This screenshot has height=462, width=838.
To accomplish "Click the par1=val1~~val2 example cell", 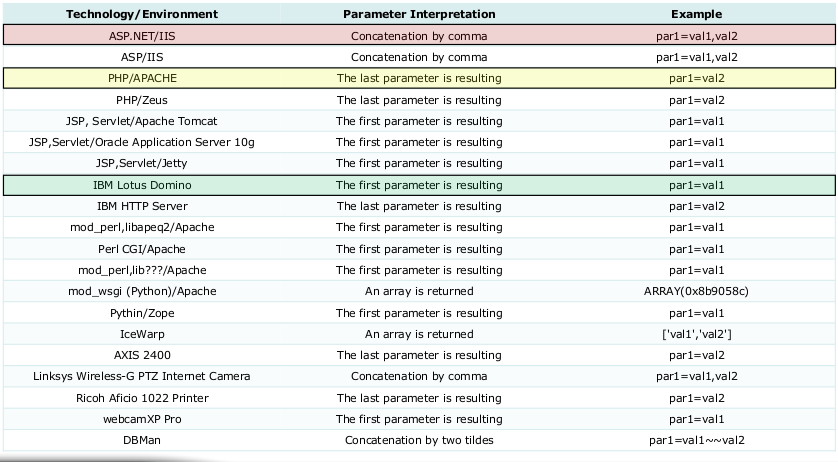I will point(697,440).
